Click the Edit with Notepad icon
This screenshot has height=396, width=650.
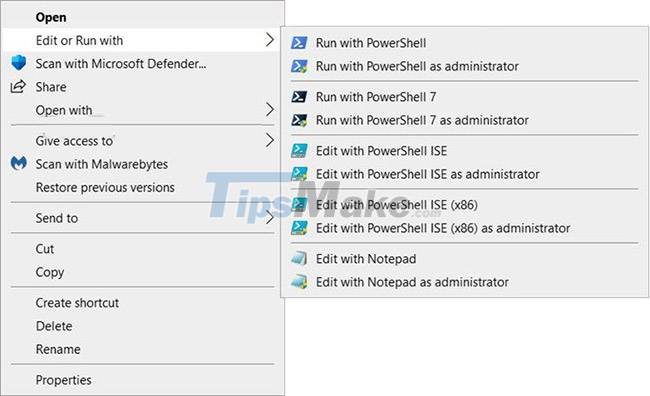pyautogui.click(x=299, y=259)
